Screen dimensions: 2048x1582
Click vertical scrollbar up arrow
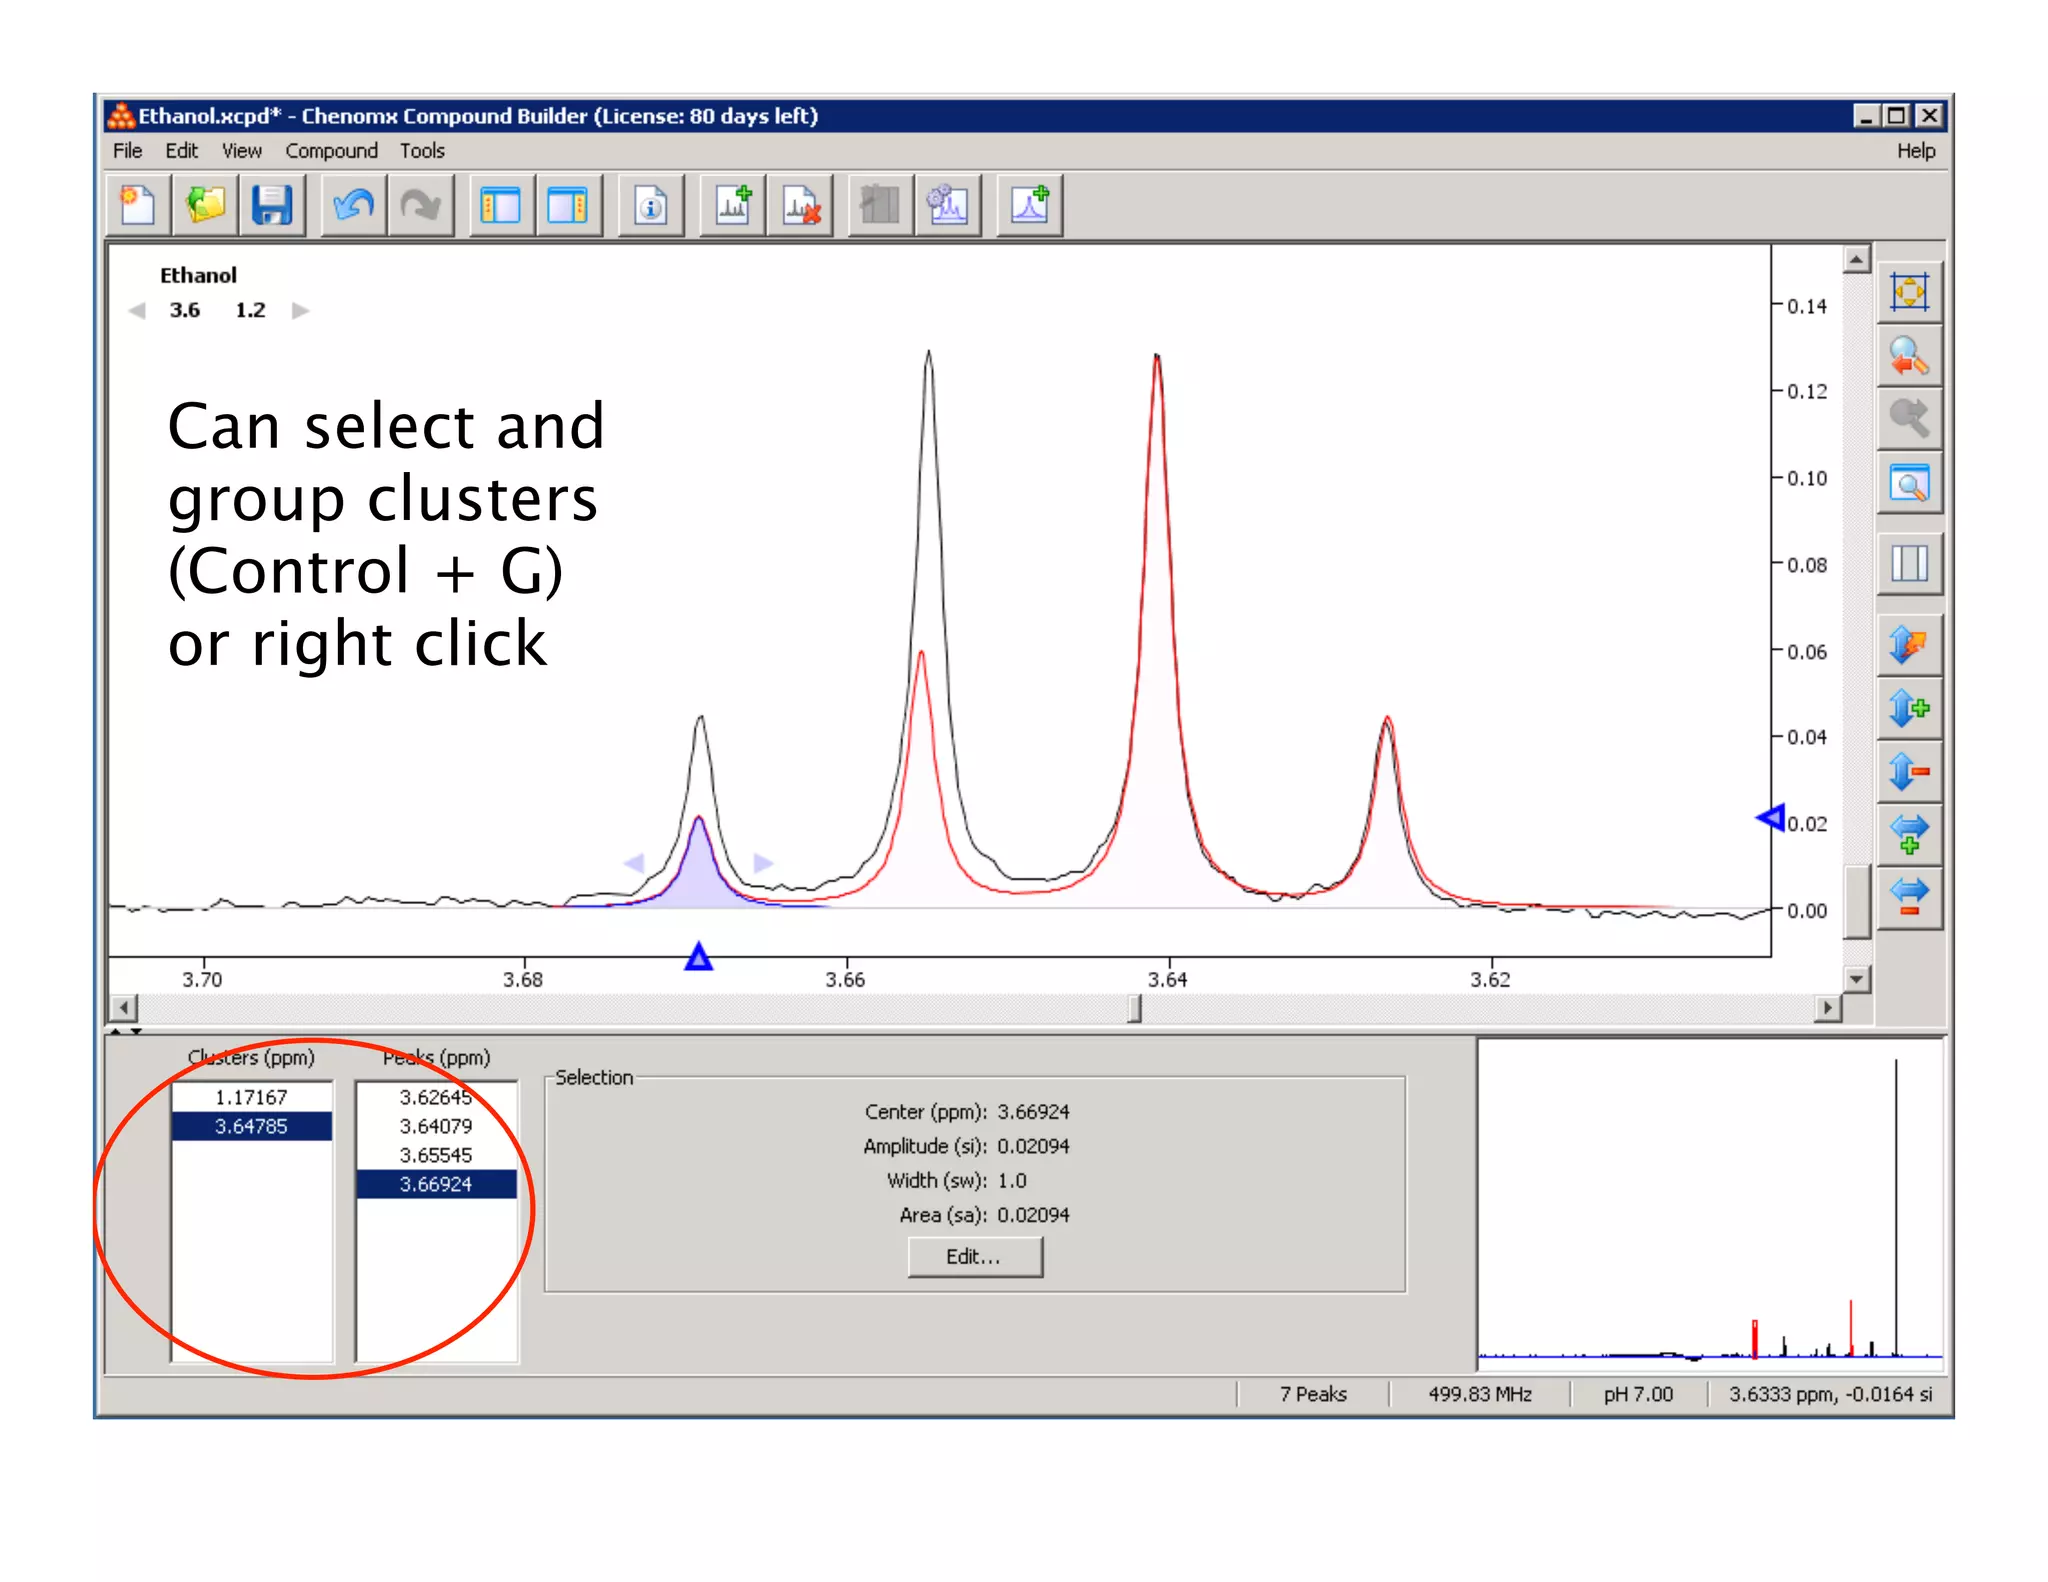click(x=1857, y=259)
